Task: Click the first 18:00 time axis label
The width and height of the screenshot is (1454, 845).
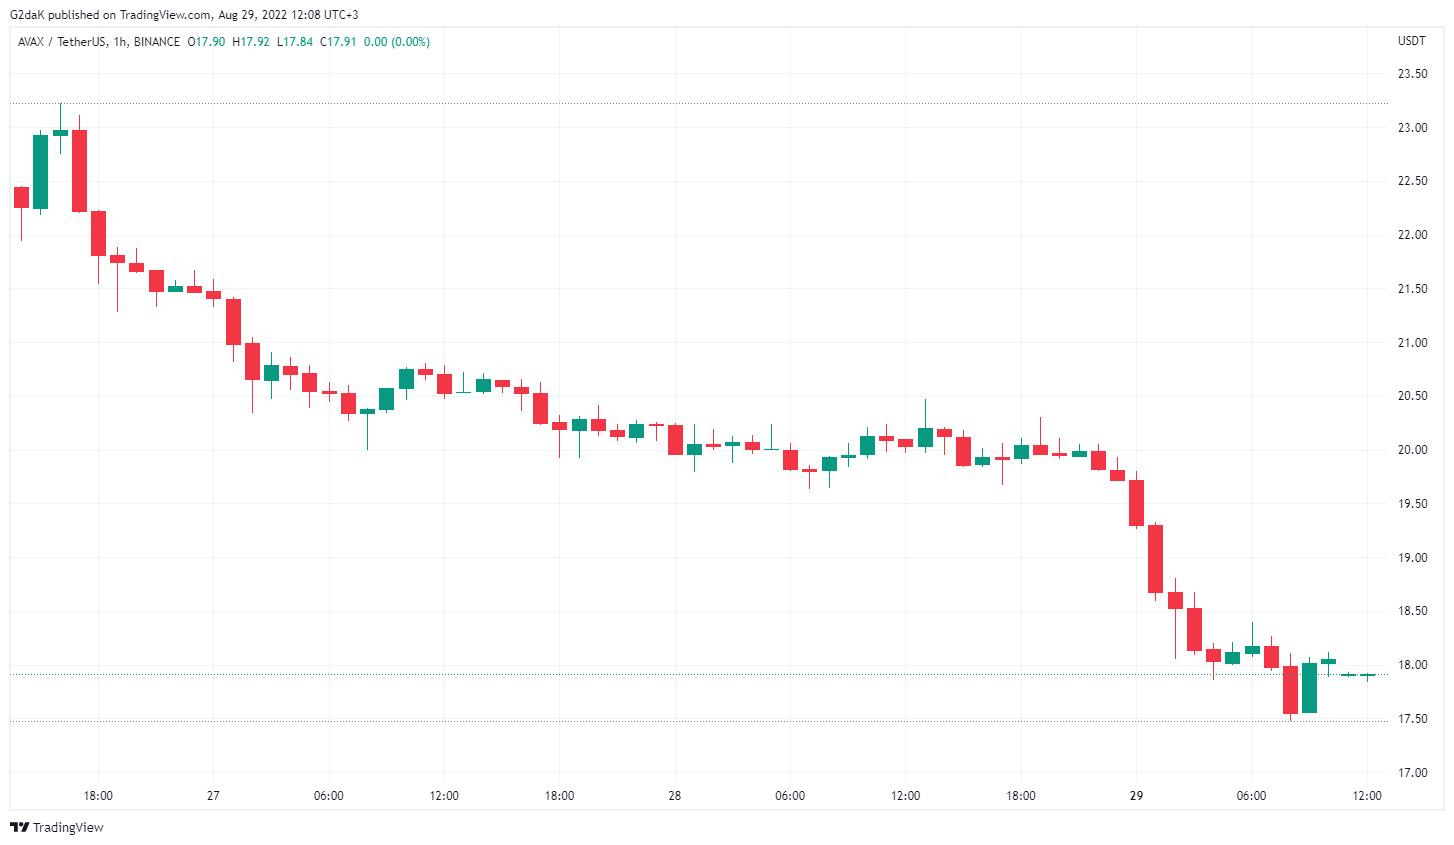Action: [x=98, y=796]
